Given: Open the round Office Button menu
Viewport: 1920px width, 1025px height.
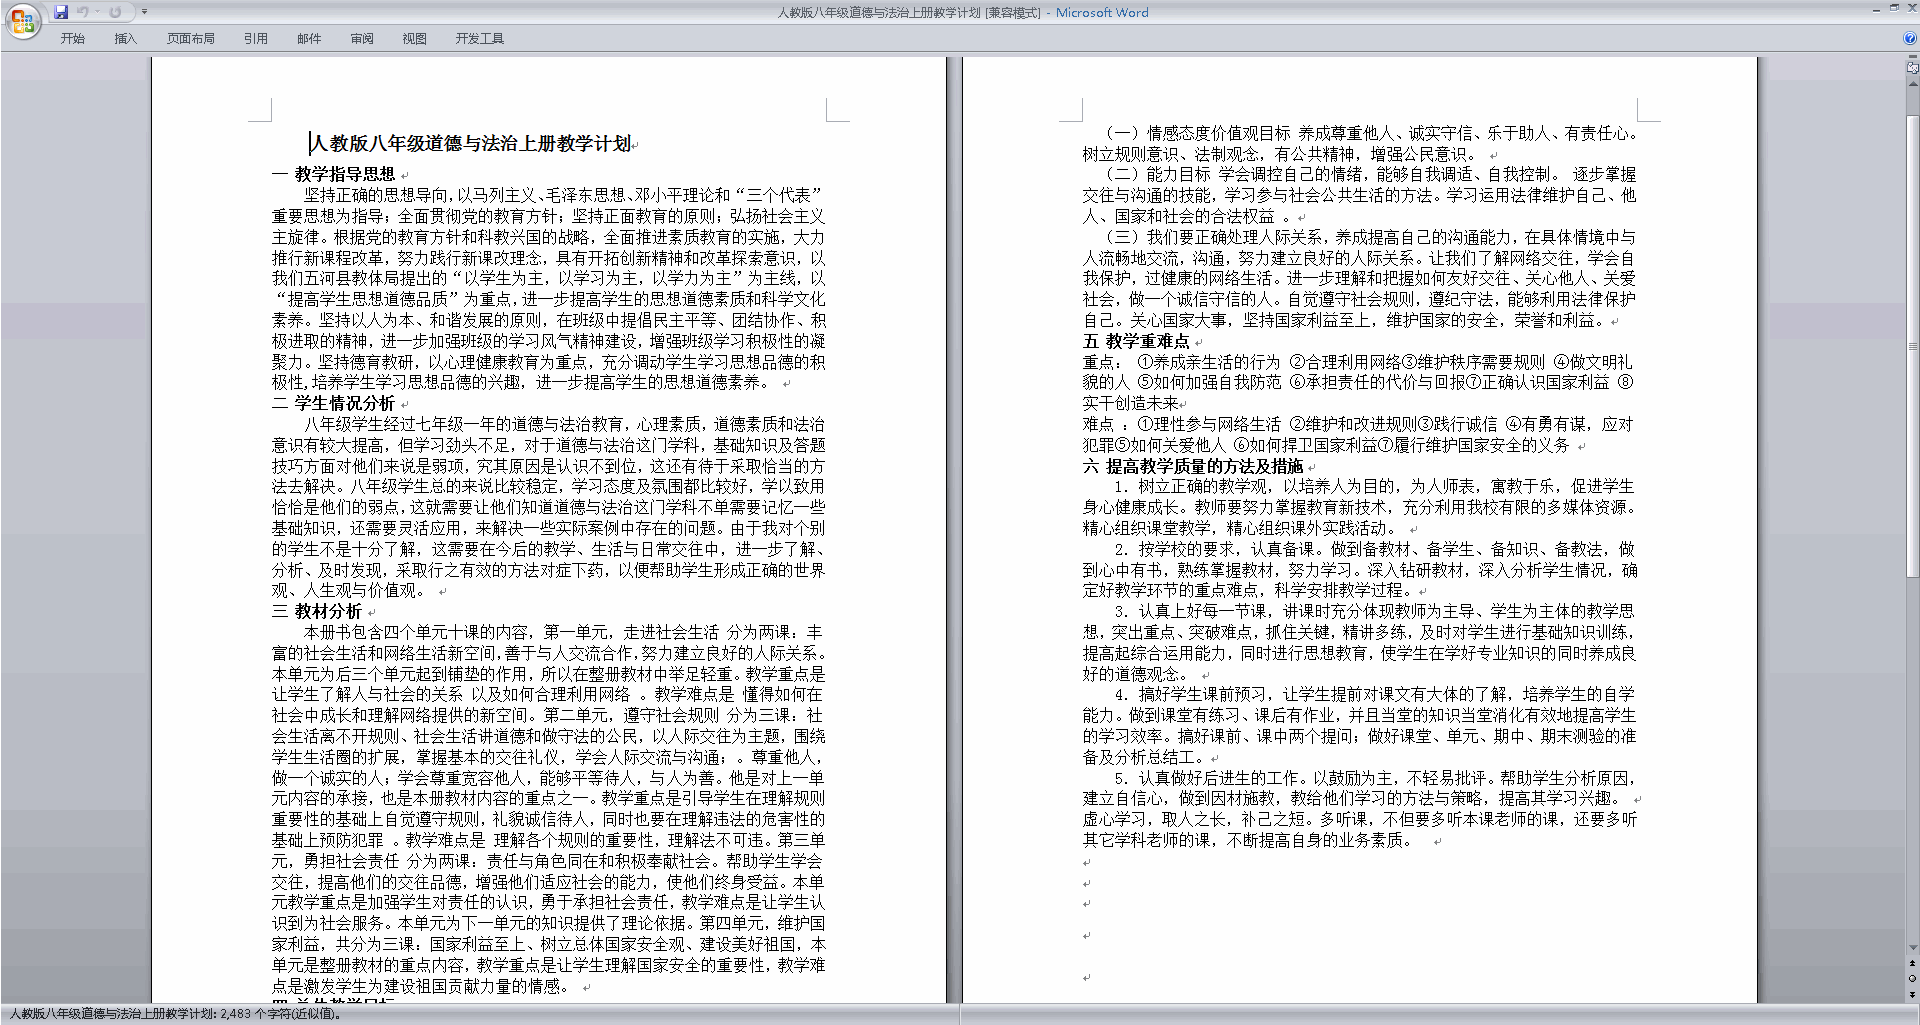Looking at the screenshot, I should point(22,21).
